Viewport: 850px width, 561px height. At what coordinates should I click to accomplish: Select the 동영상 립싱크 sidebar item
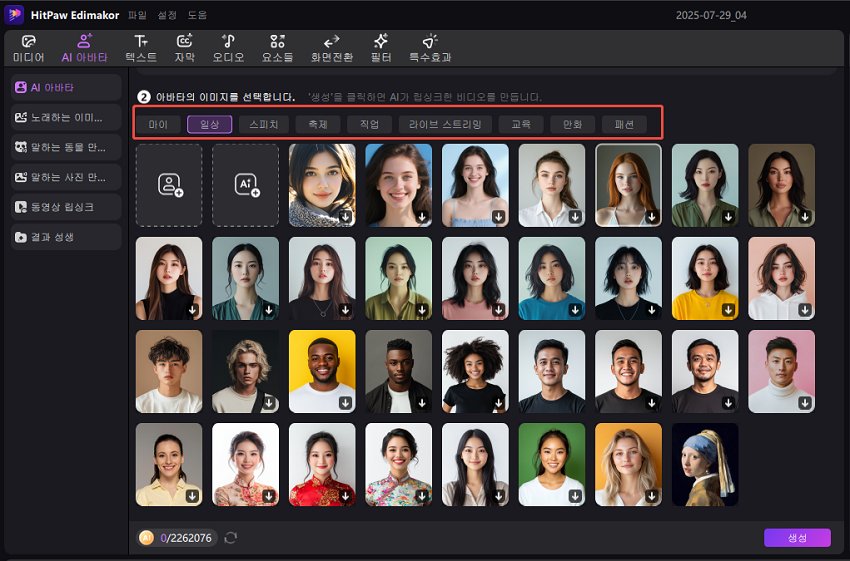66,207
